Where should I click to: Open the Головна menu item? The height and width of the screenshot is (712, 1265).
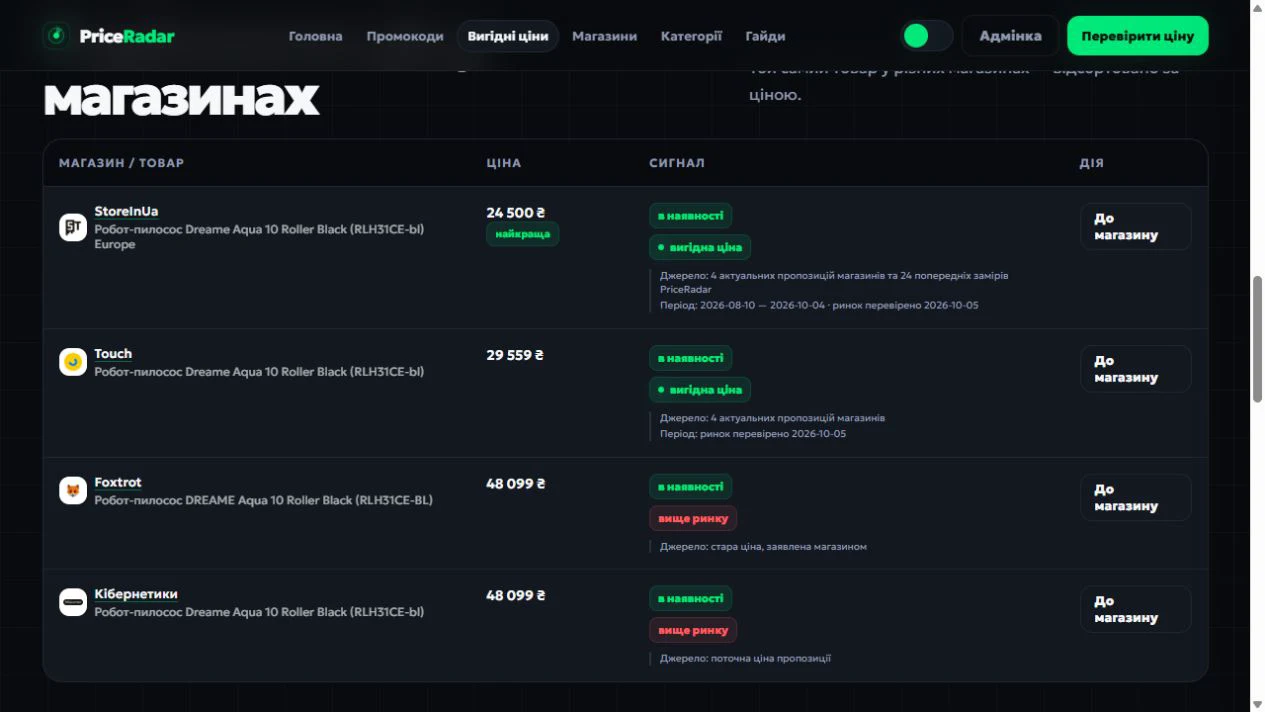pyautogui.click(x=316, y=36)
